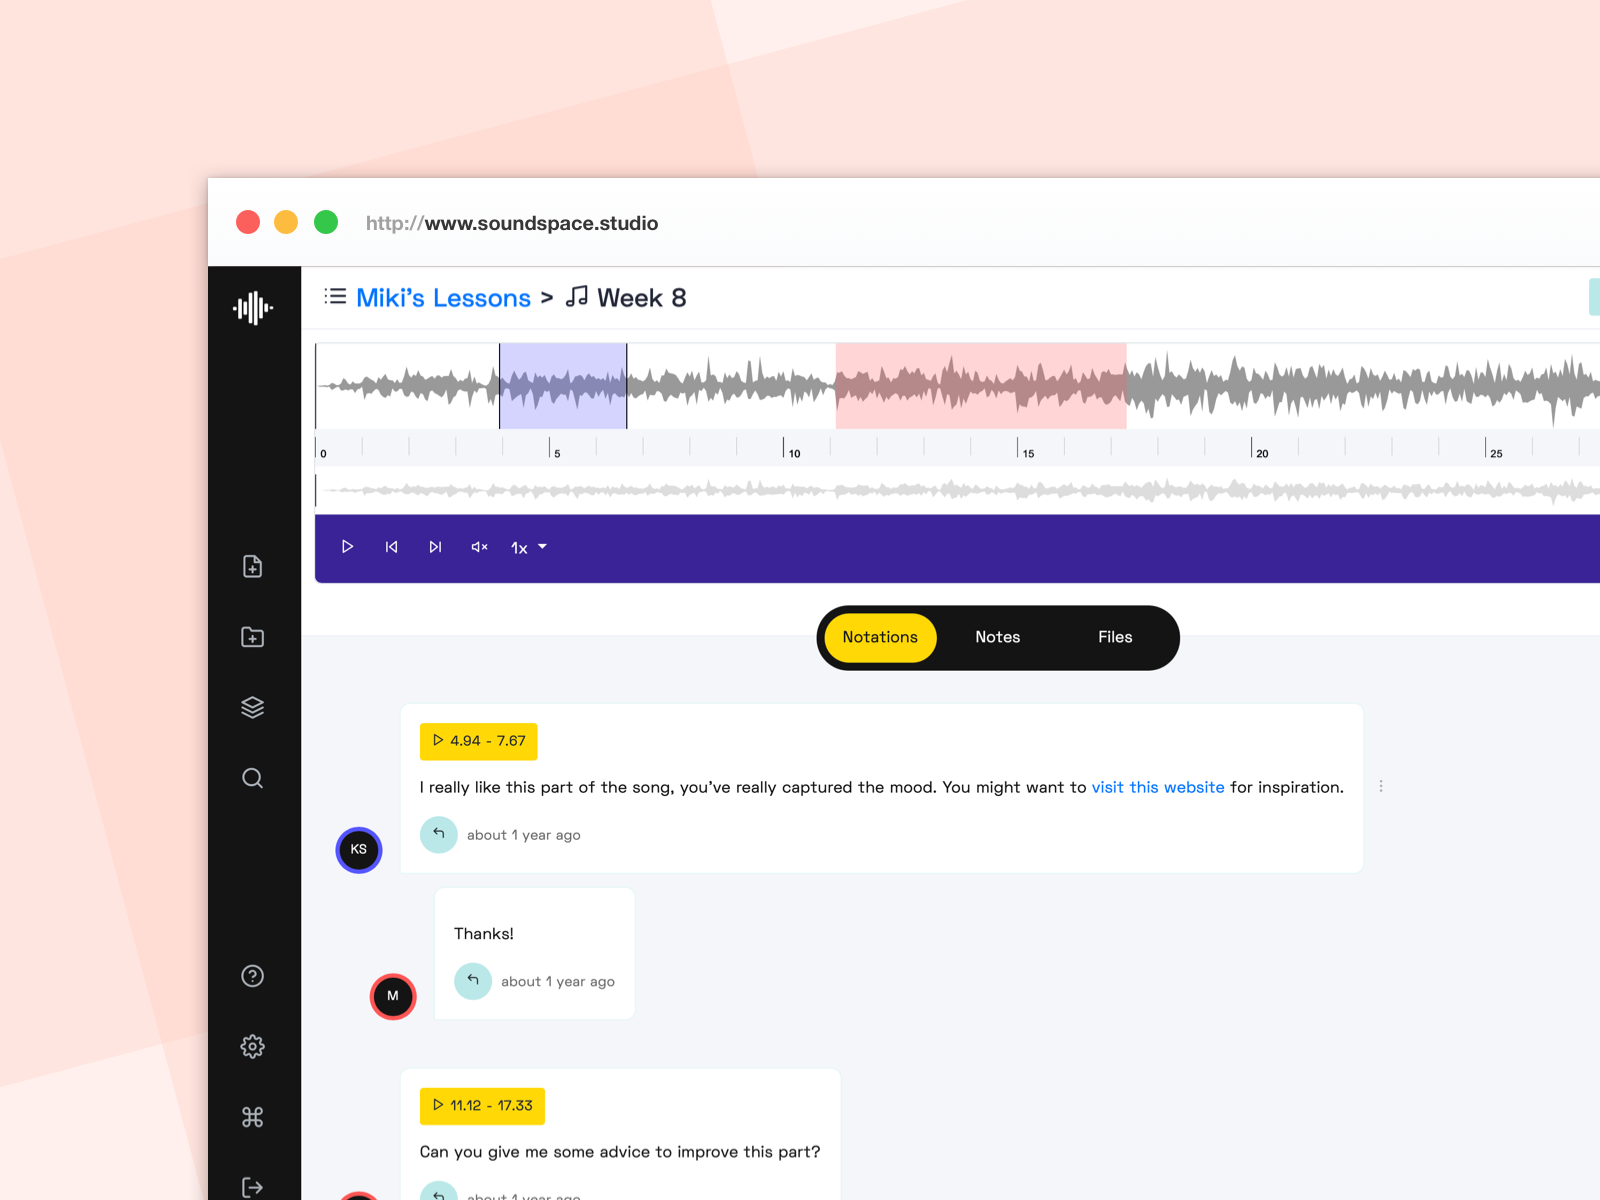The width and height of the screenshot is (1600, 1200).
Task: Start audio playback with the play button
Action: [347, 547]
